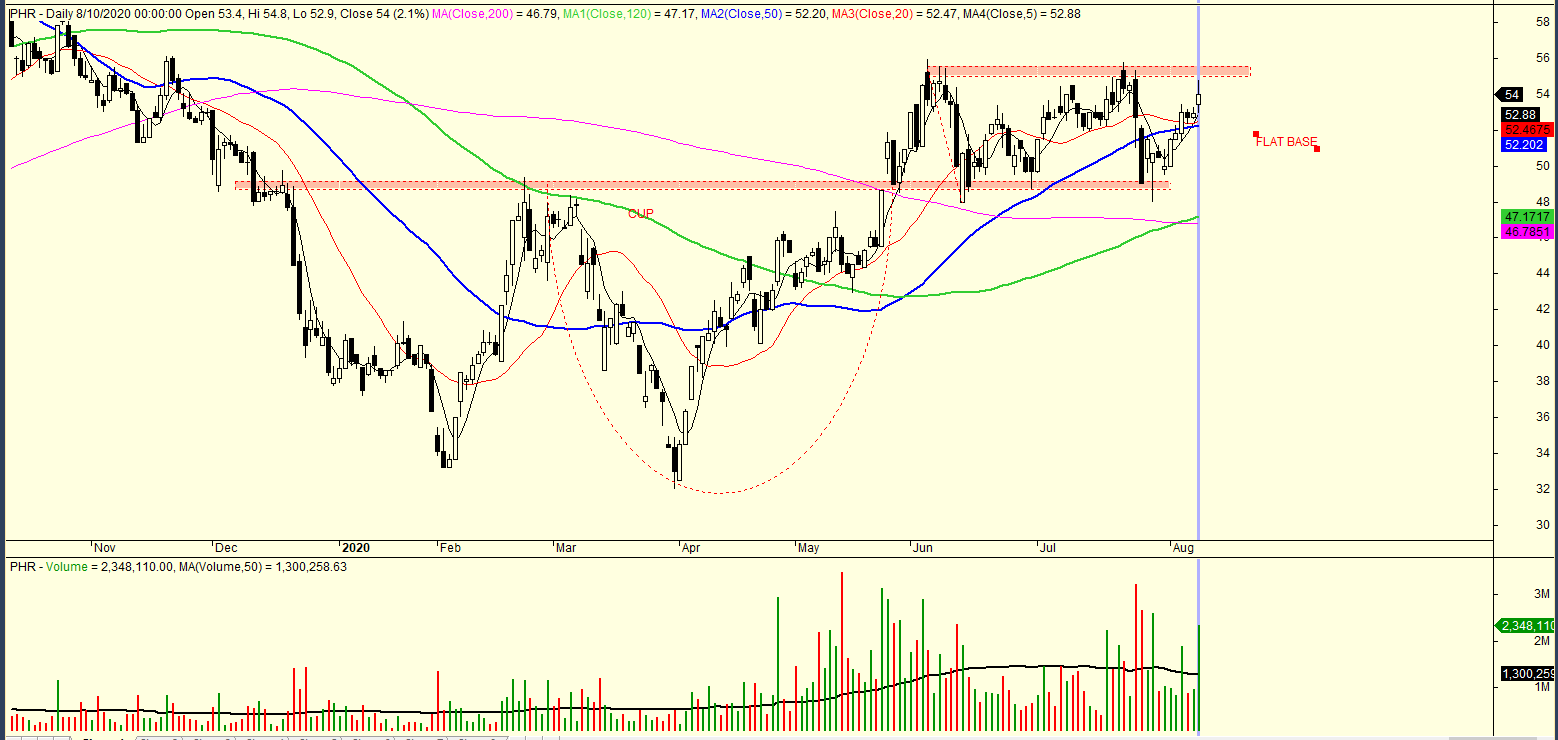The height and width of the screenshot is (740, 1558).
Task: Click the Aug month label on time axis
Action: point(1183,548)
